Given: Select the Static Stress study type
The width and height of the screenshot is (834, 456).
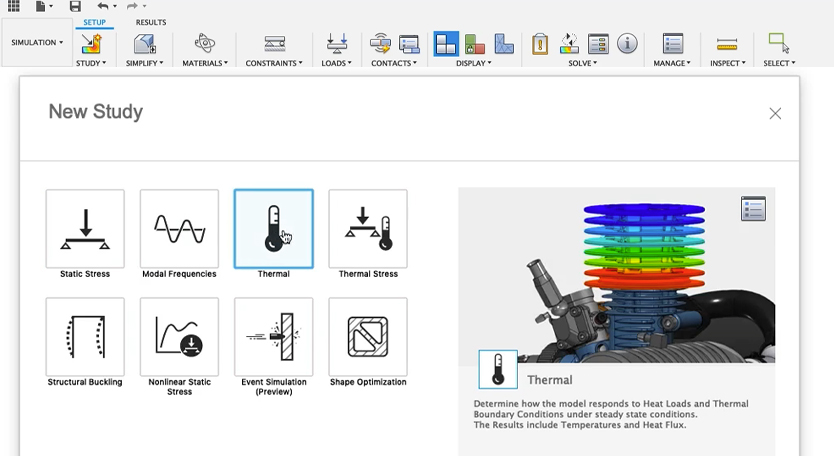Looking at the screenshot, I should 85,229.
